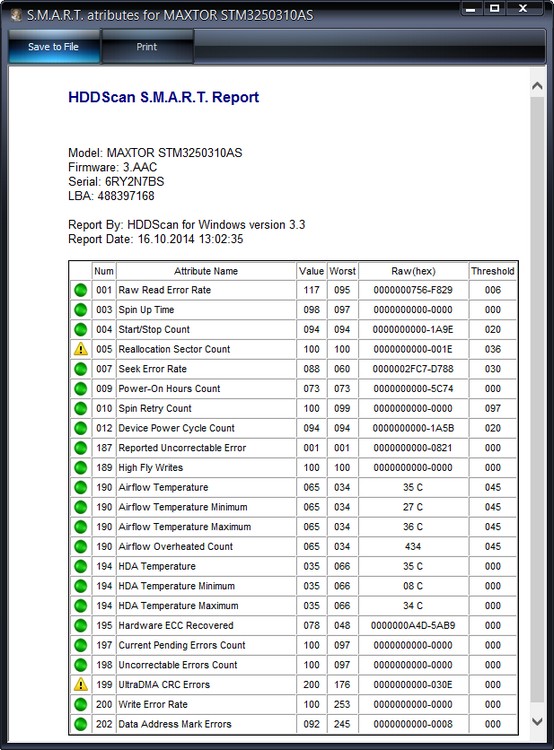
Task: Click raw value 0000000A4D-5AB9
Action: pyautogui.click(x=413, y=625)
